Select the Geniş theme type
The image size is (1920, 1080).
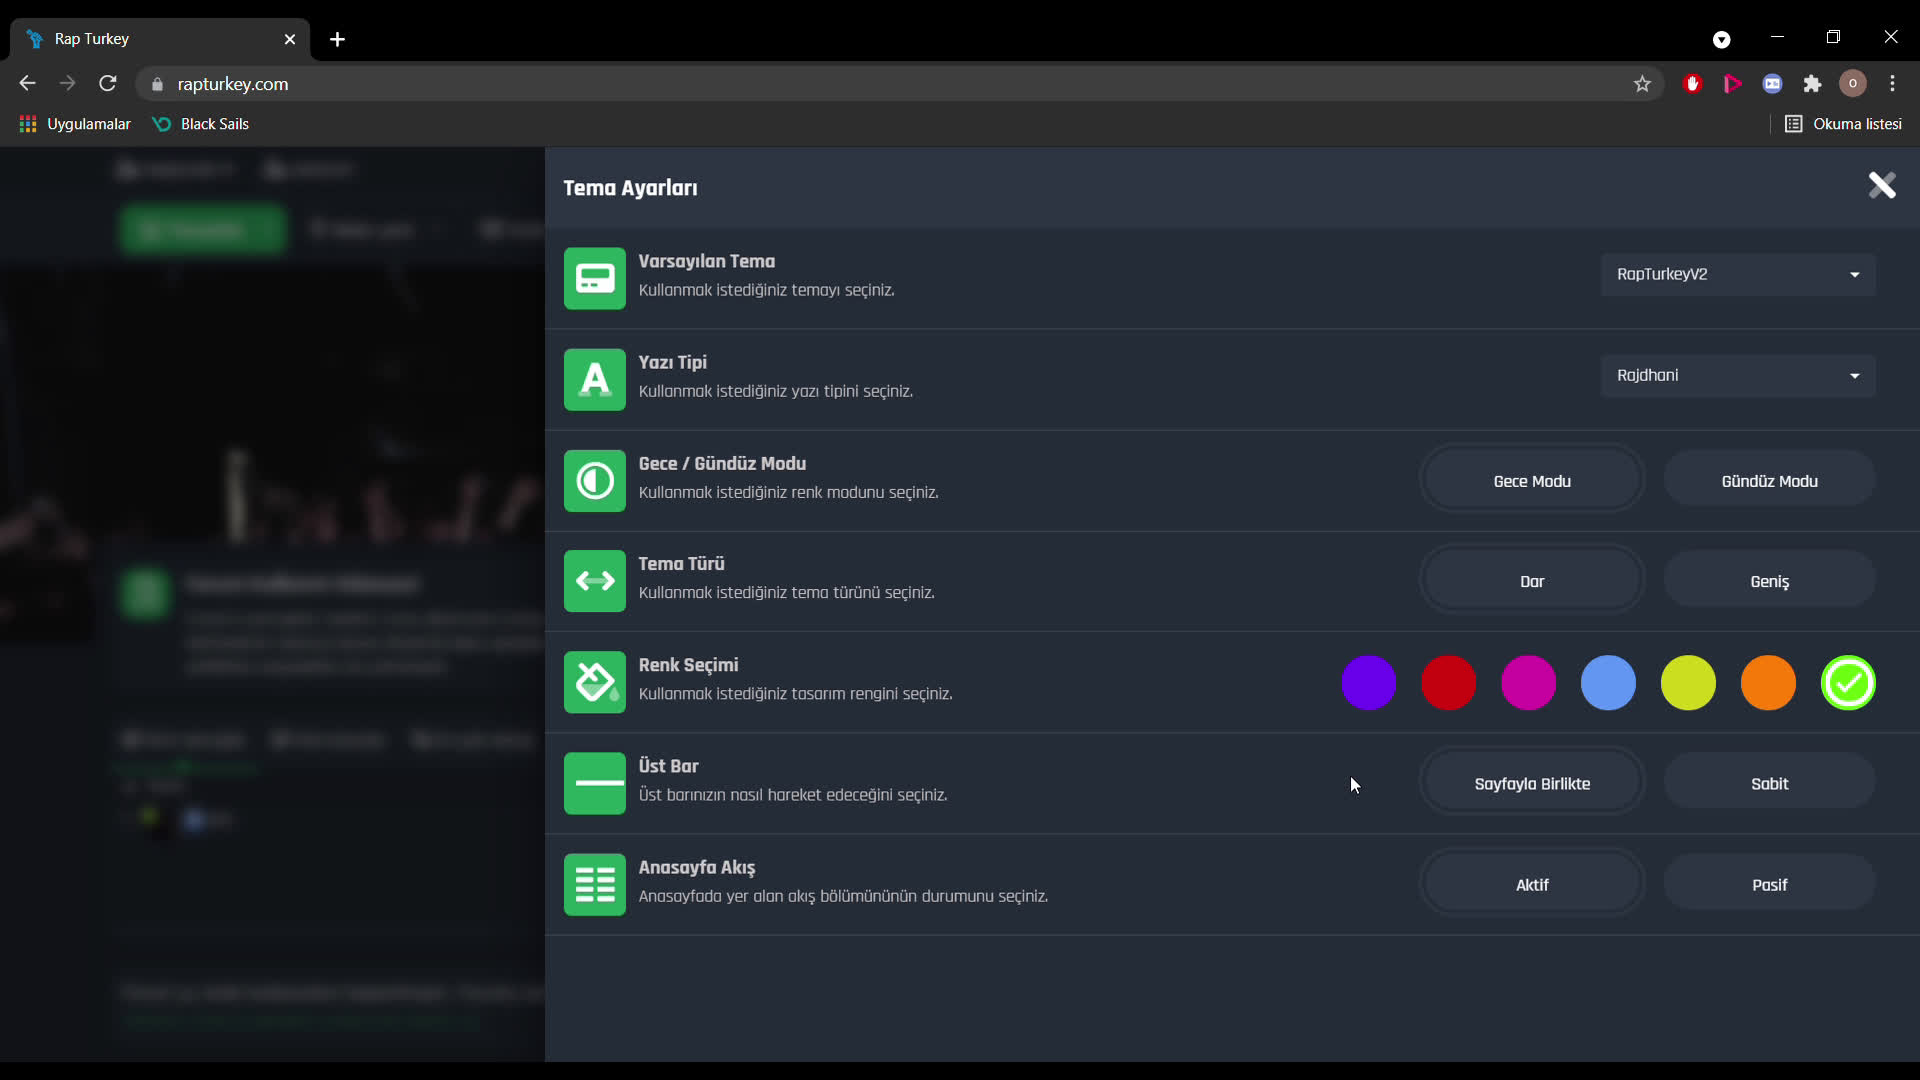pyautogui.click(x=1768, y=580)
